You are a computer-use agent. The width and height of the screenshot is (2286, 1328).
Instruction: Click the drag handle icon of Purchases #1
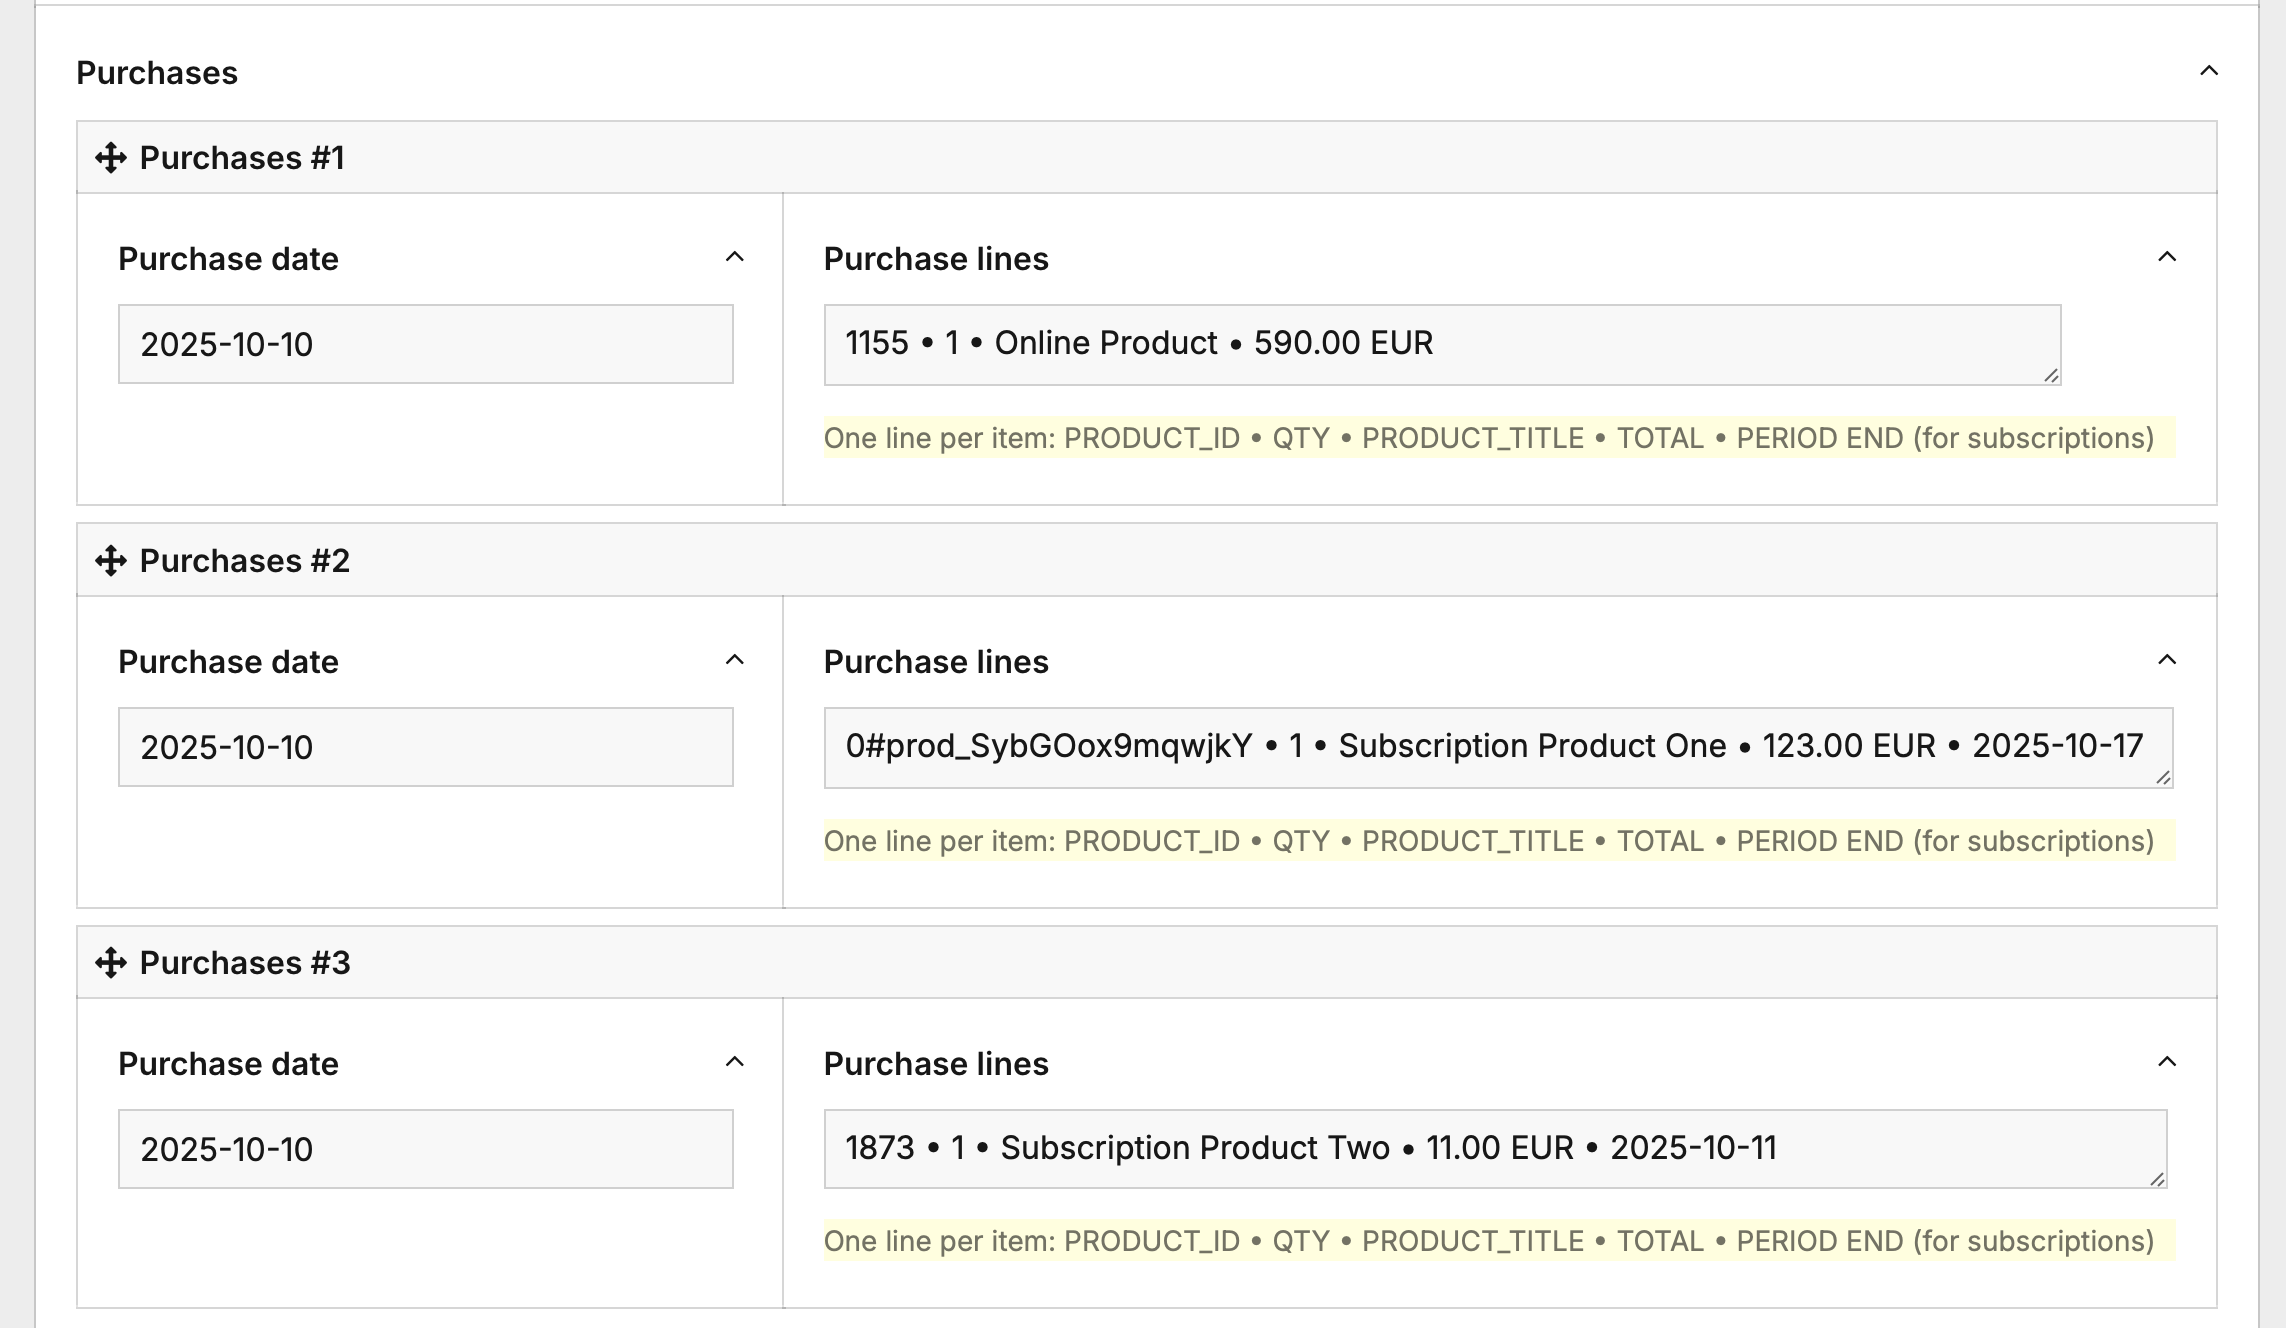click(111, 158)
